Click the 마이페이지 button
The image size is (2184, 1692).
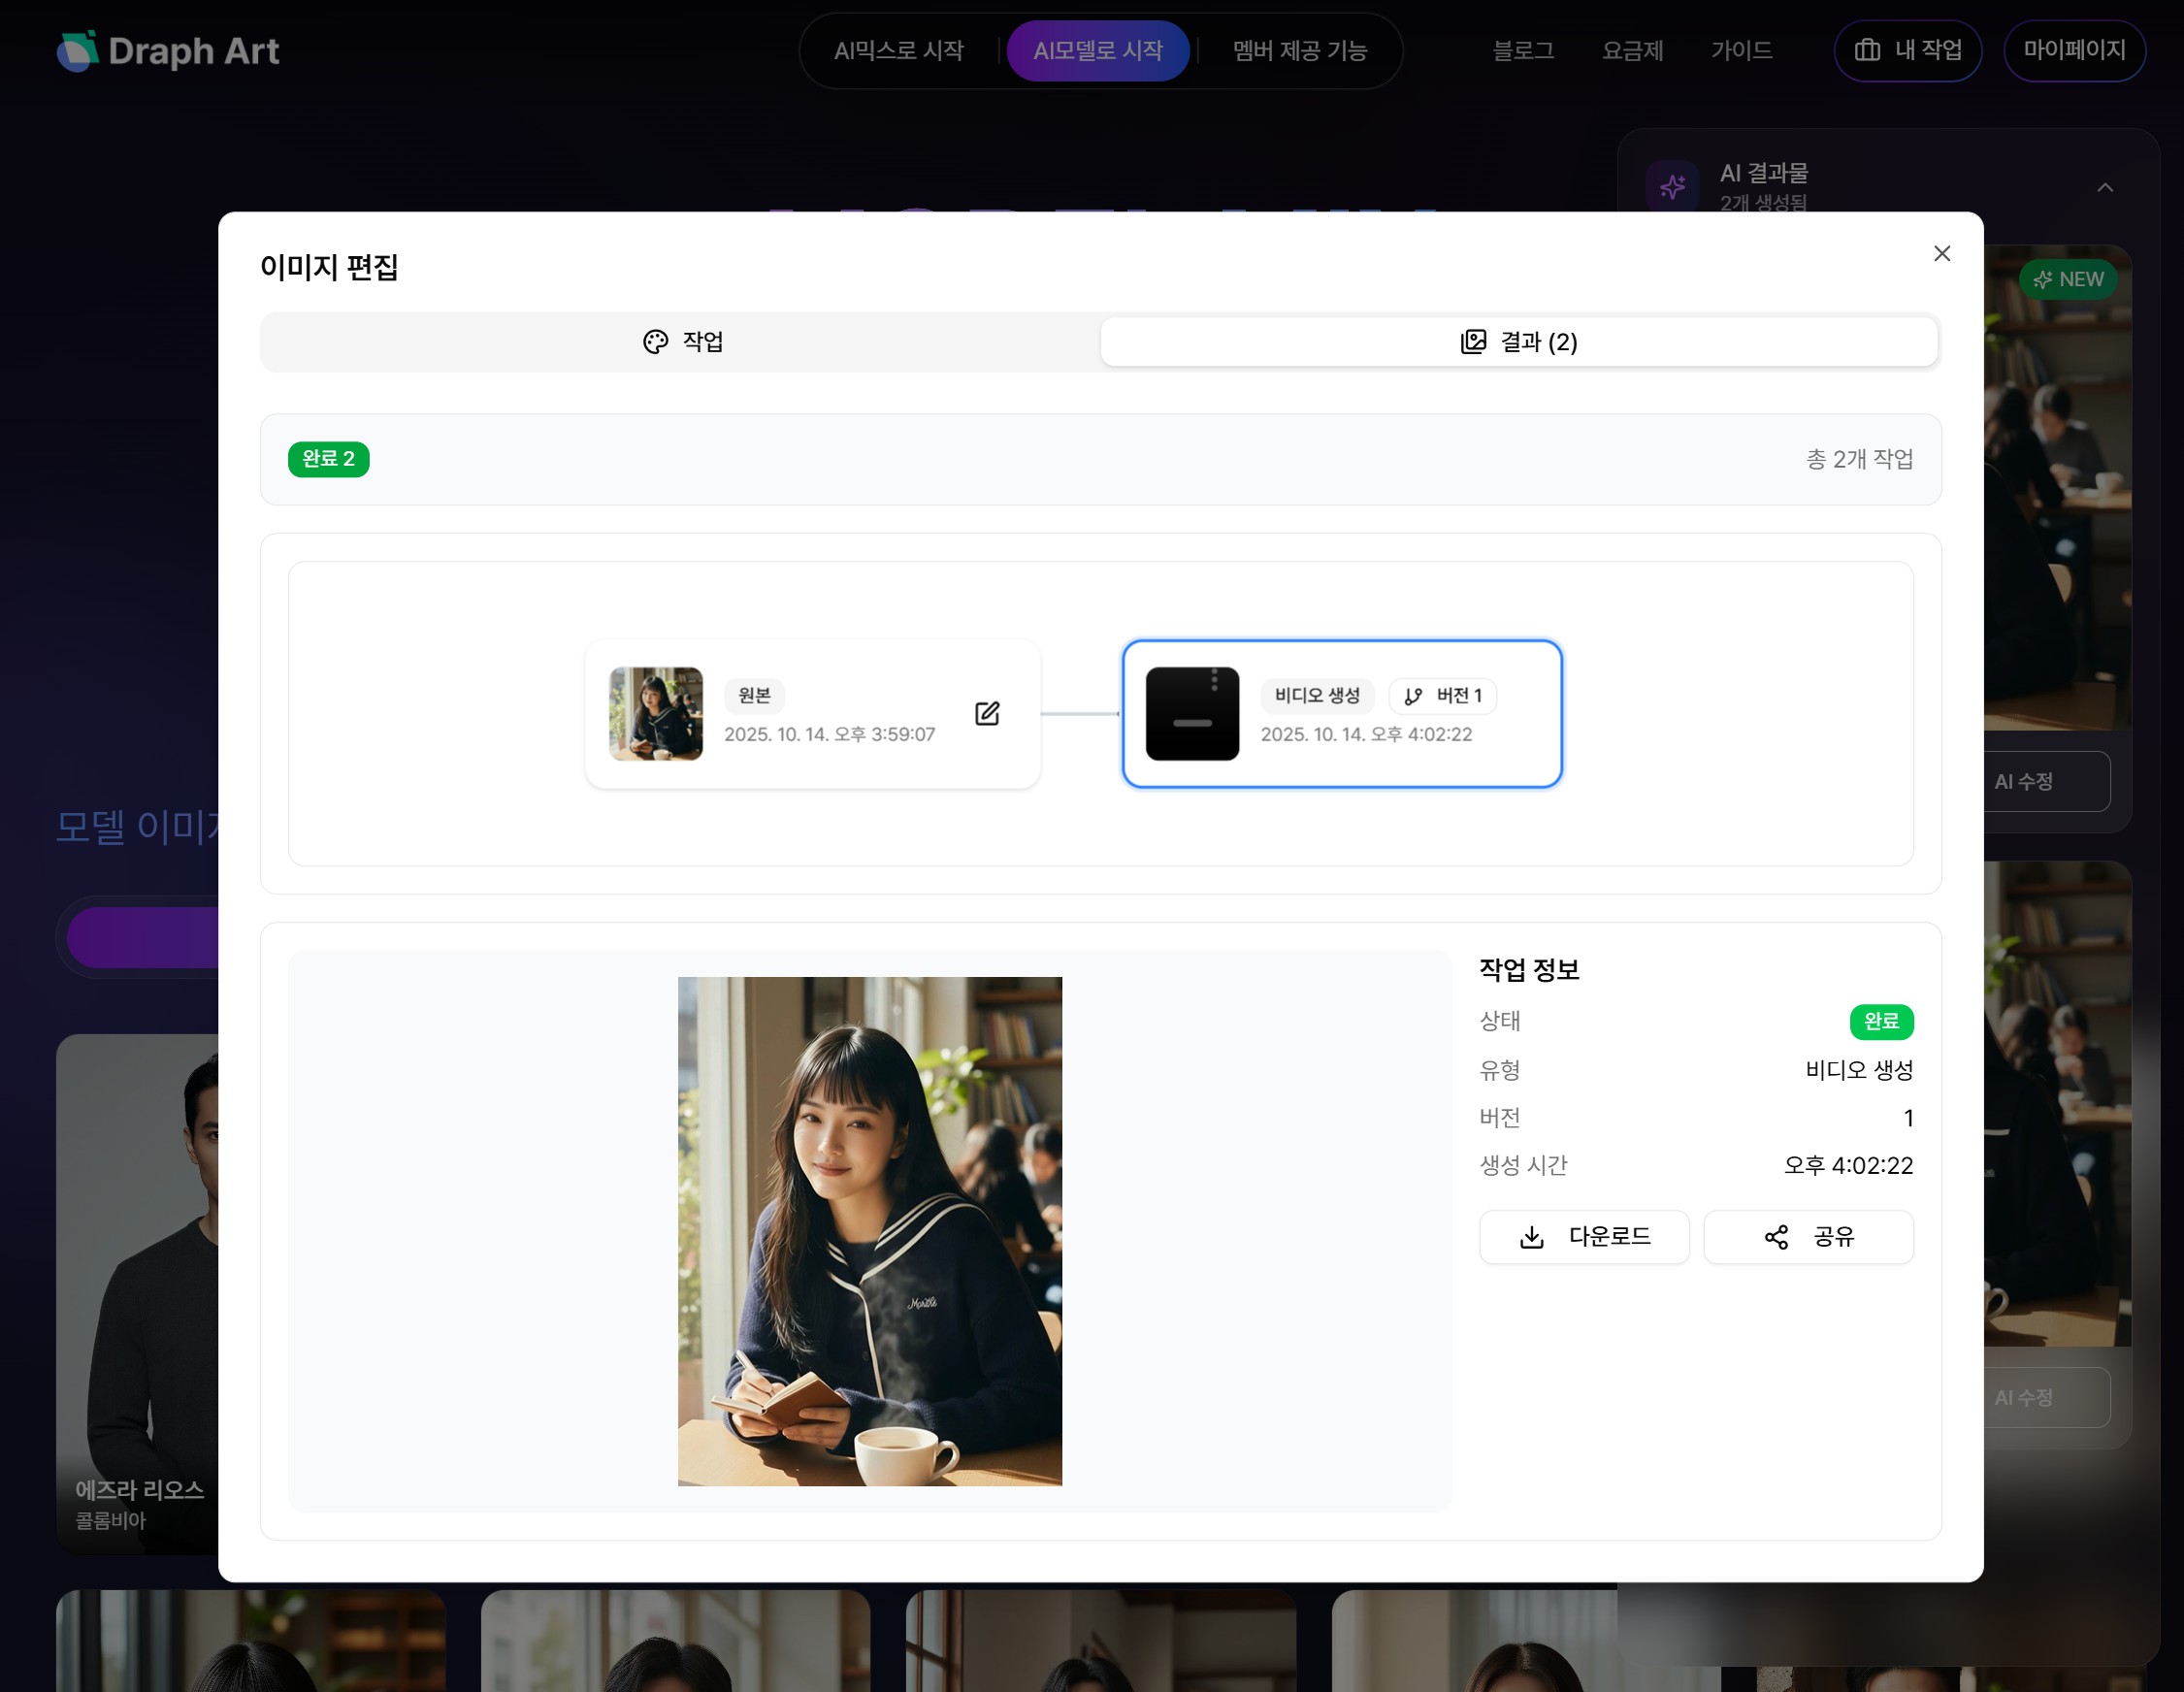[2074, 51]
